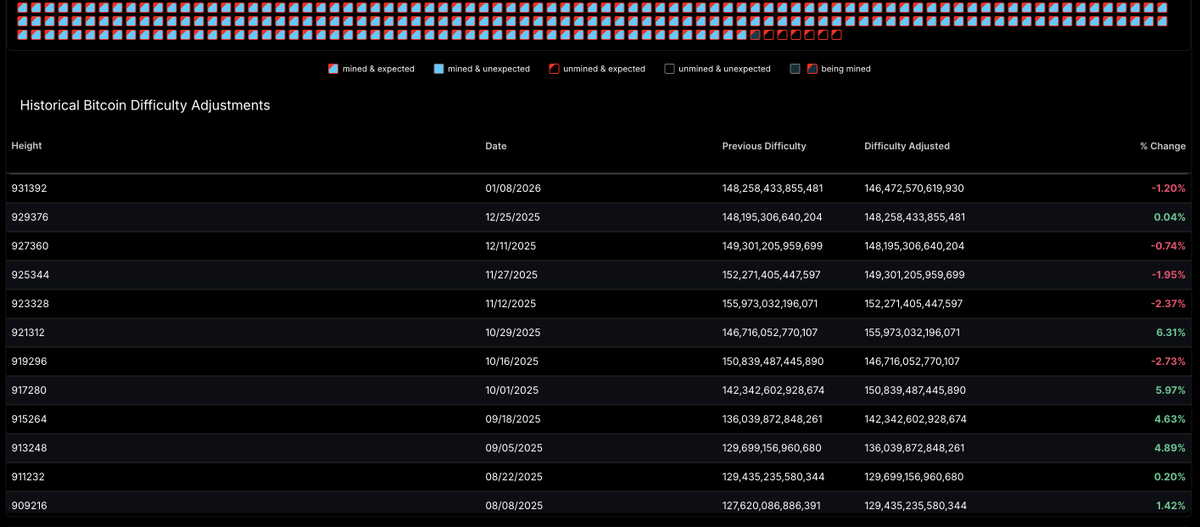Click the date 12/25/2025
Image resolution: width=1200 pixels, height=527 pixels.
(513, 217)
